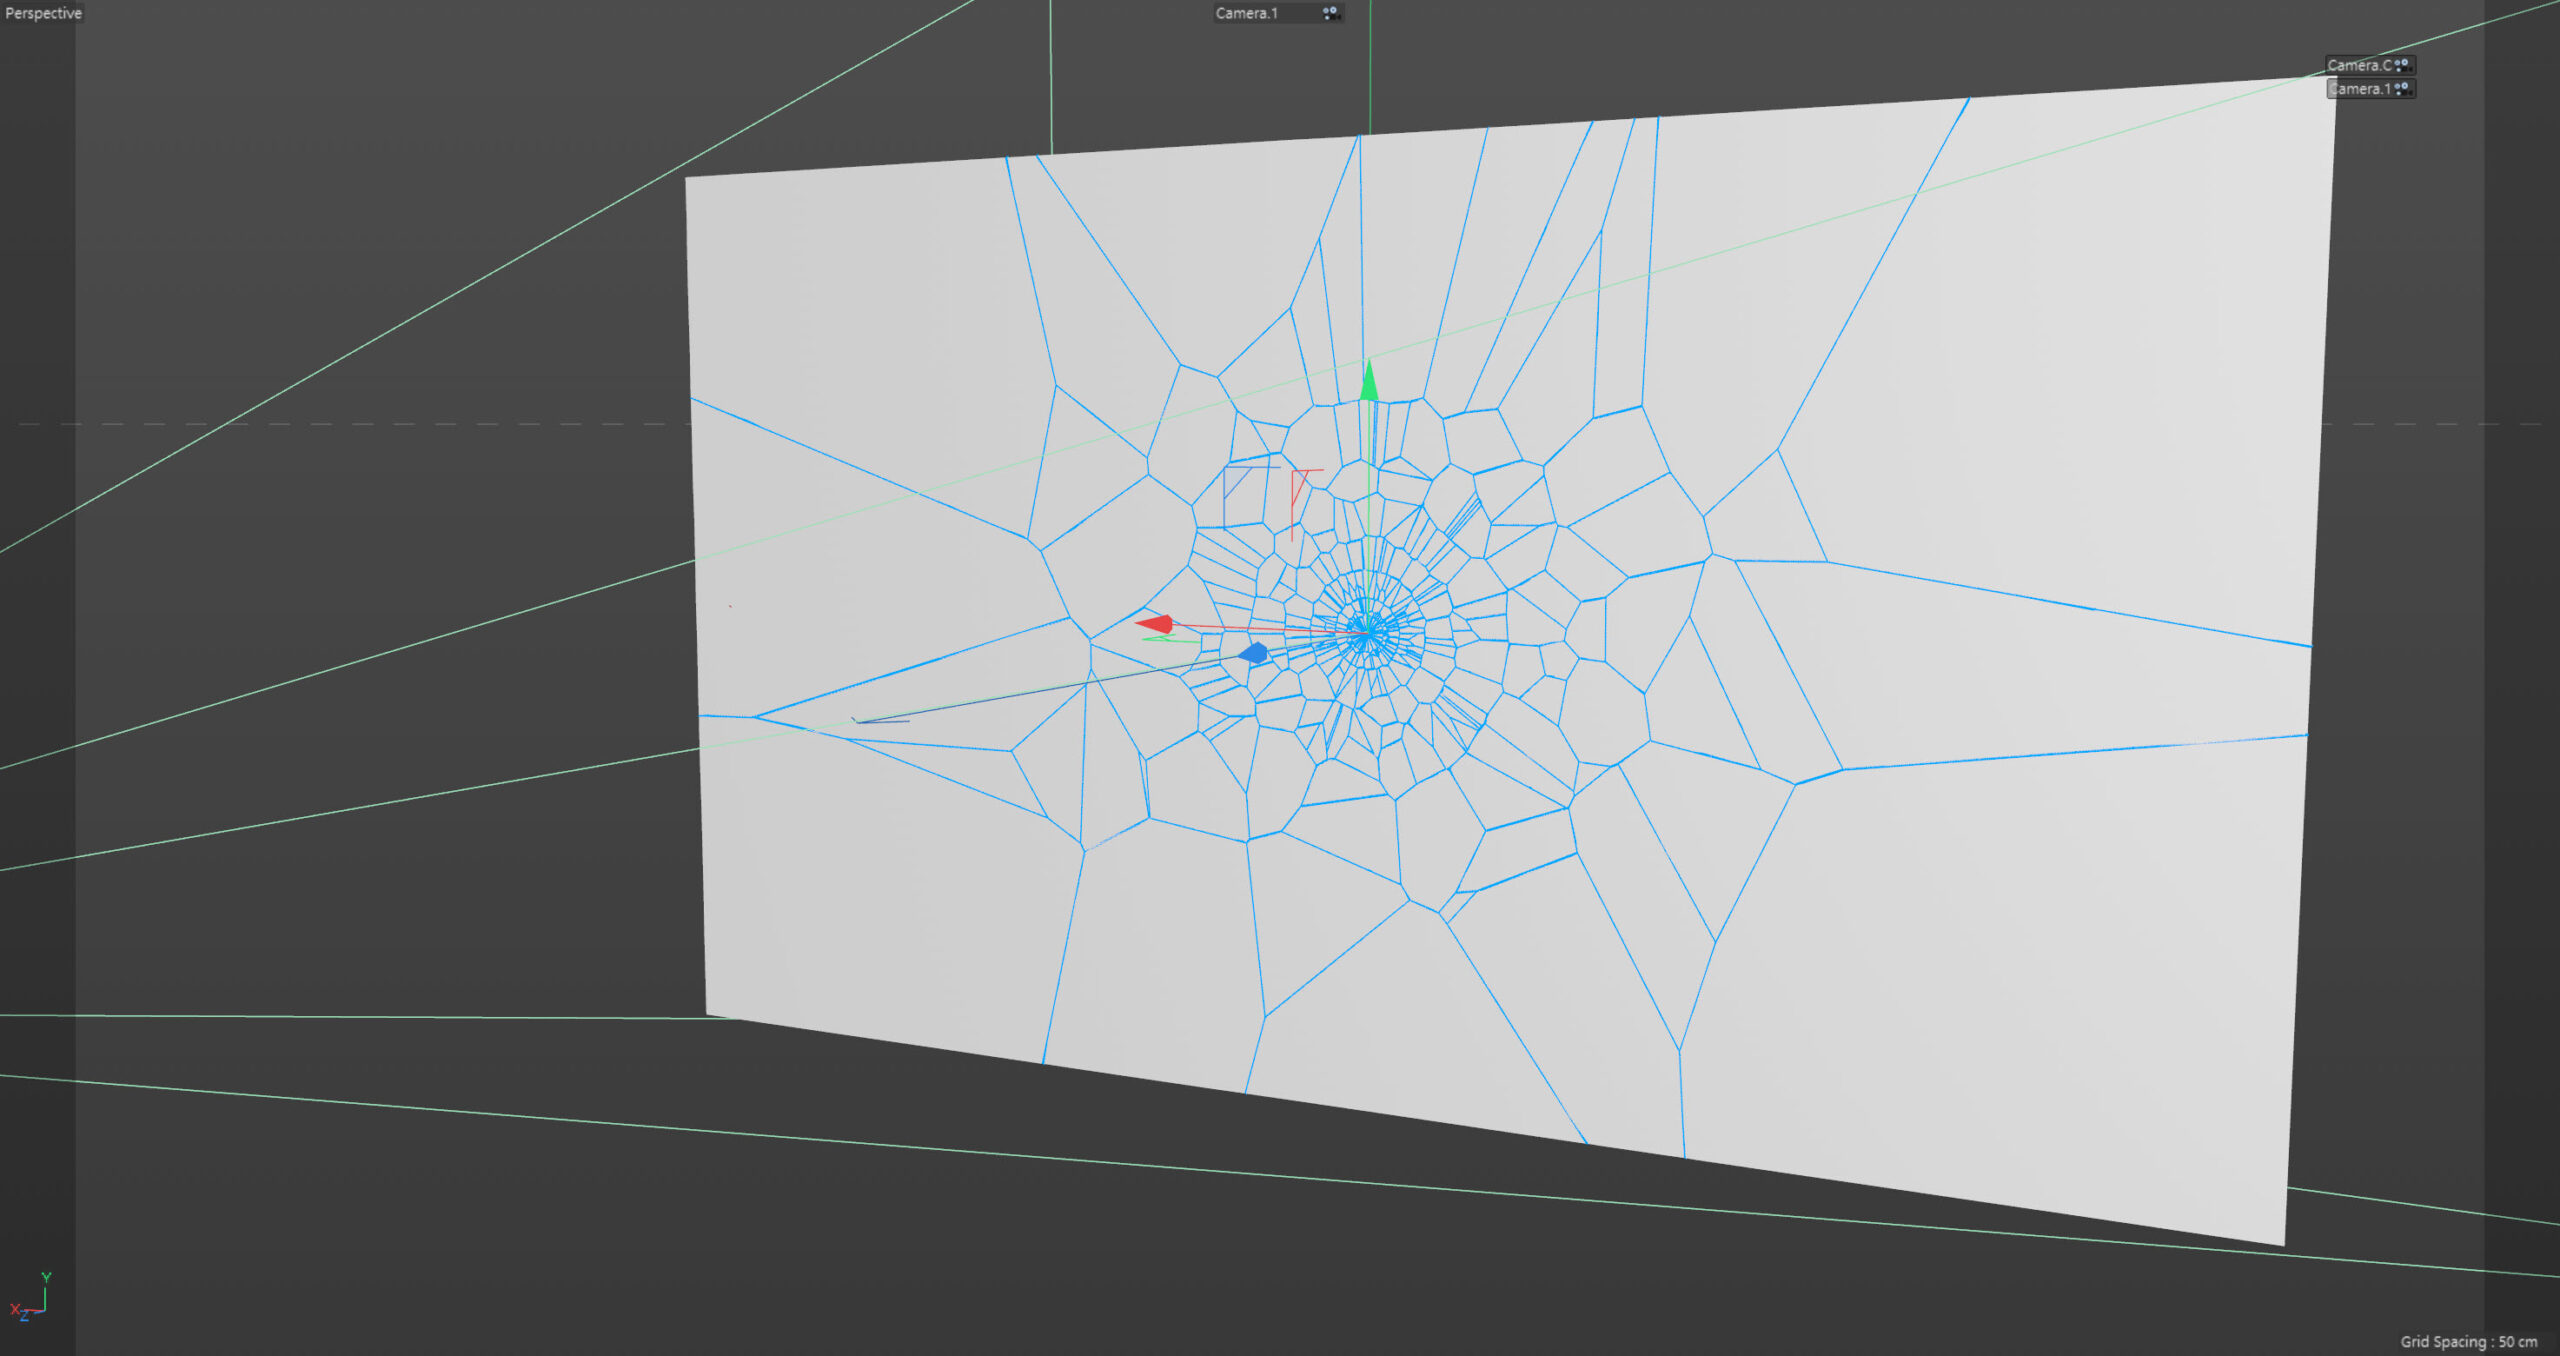Click the Grid Spacing 50 cm readout

click(x=2468, y=1341)
